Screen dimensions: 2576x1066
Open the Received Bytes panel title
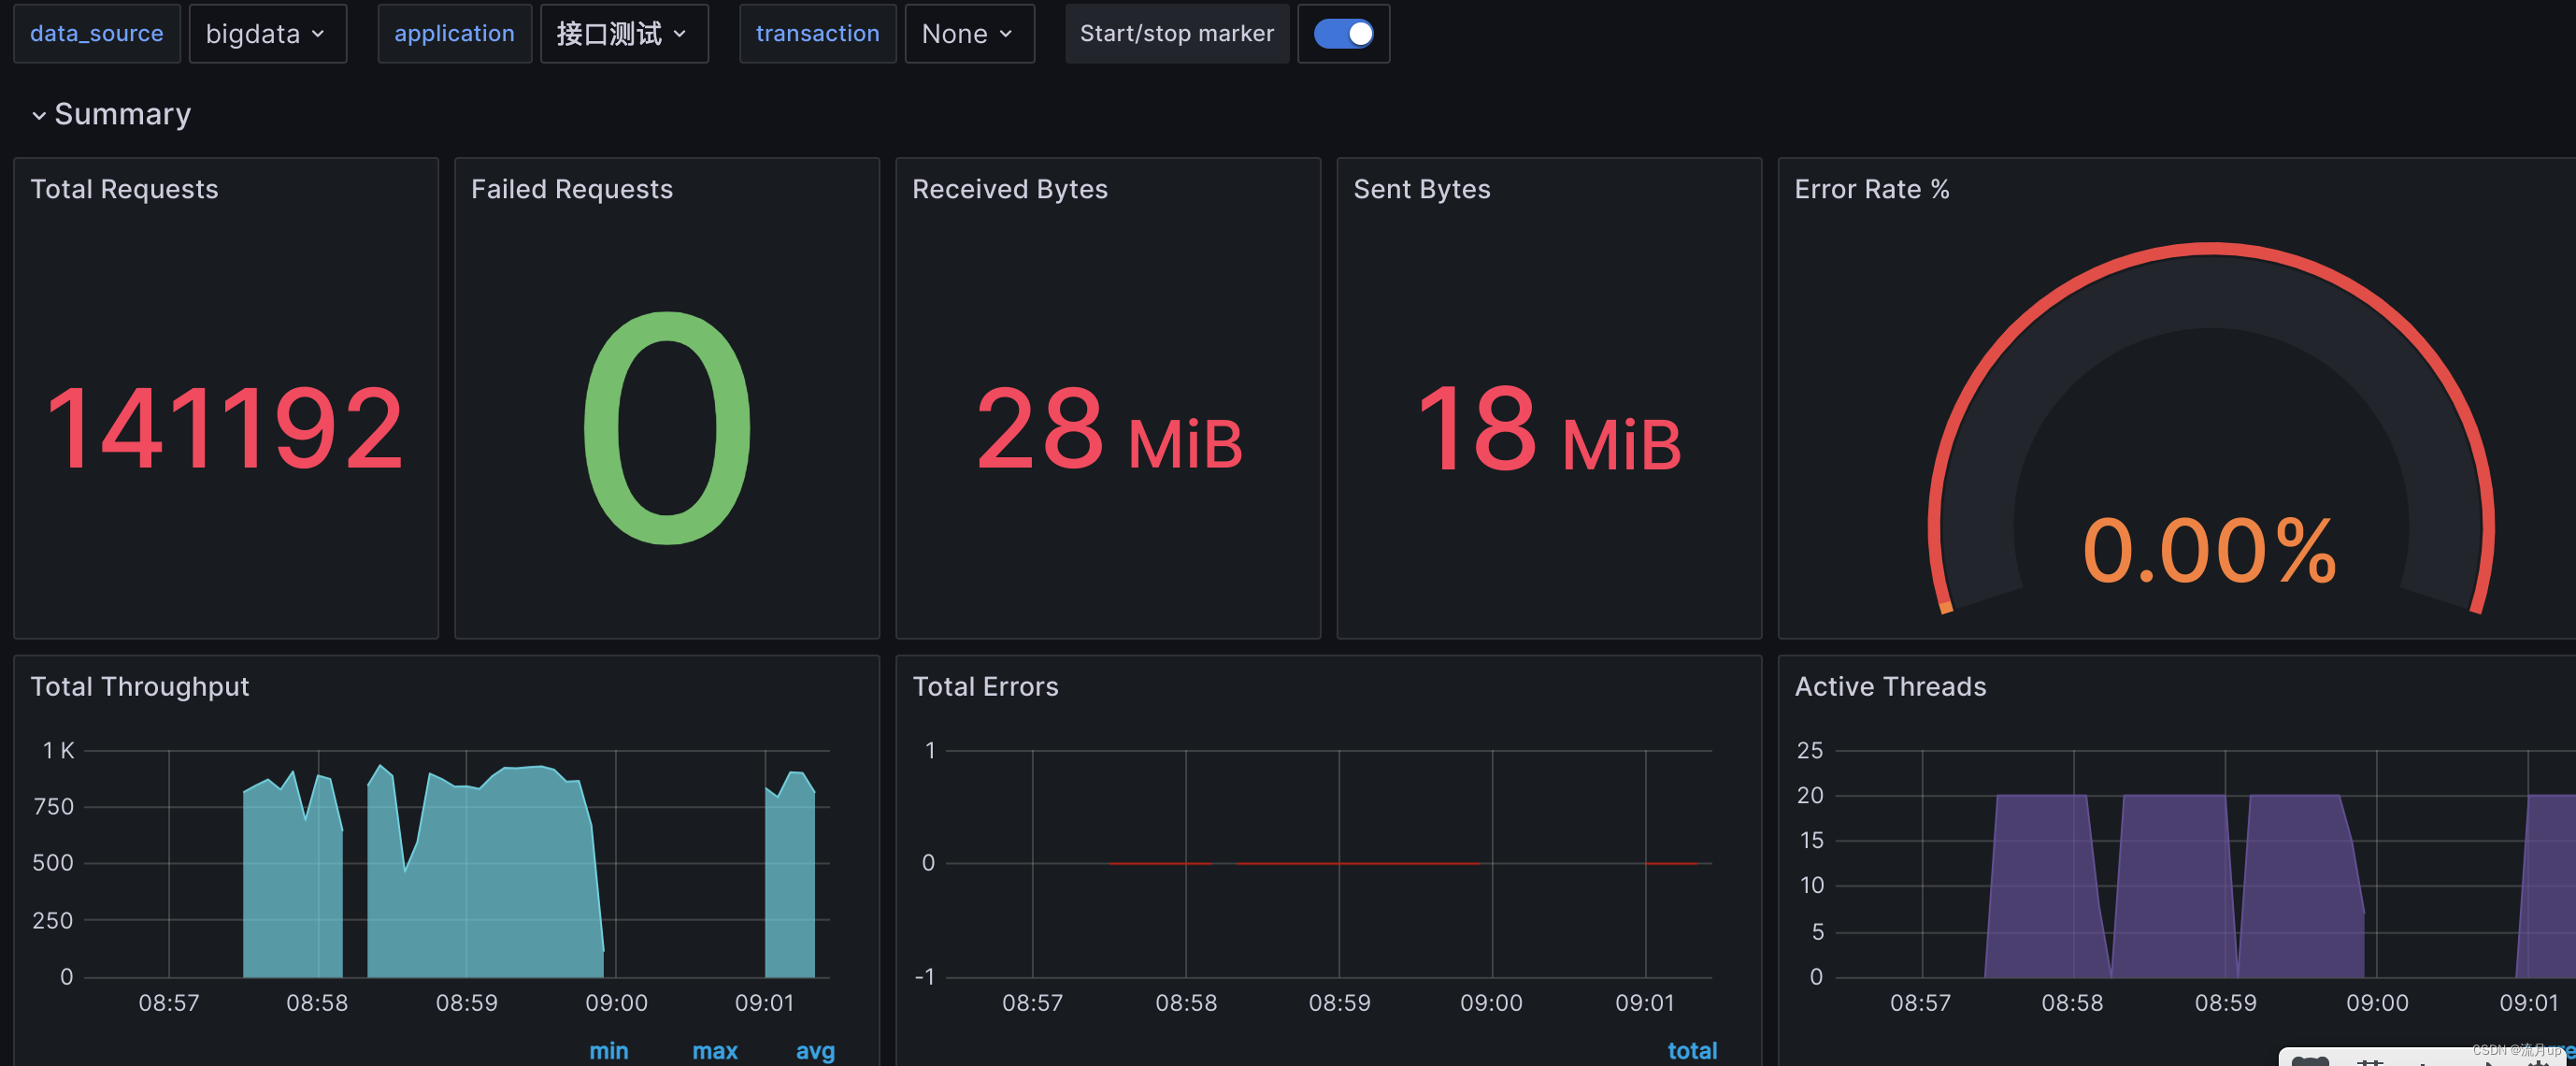click(1009, 189)
